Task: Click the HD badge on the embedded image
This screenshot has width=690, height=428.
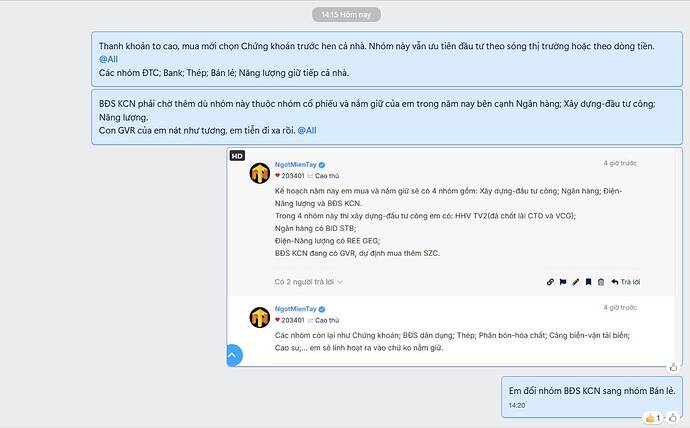Action: pos(237,156)
